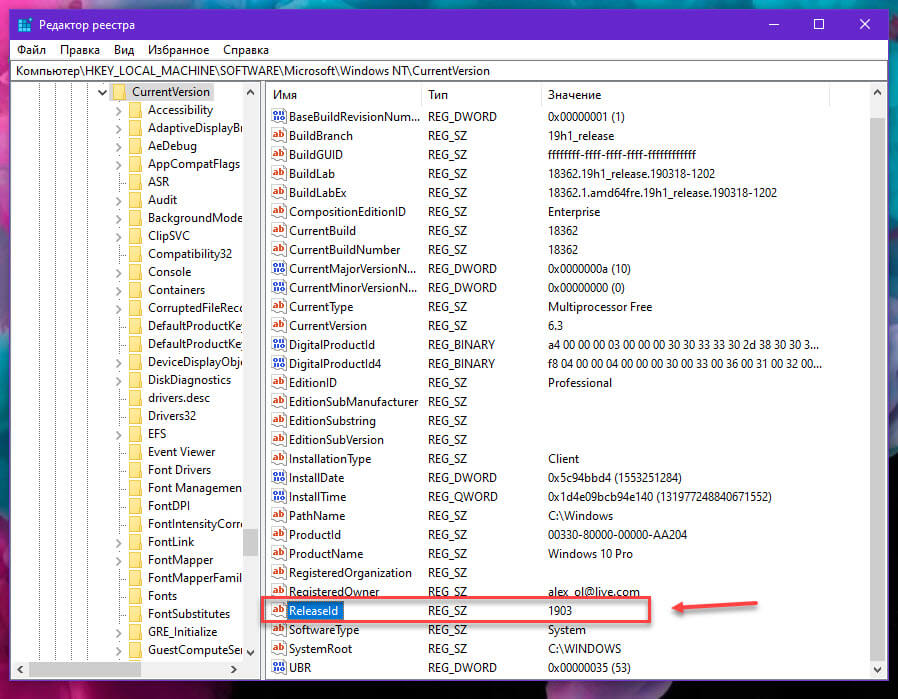The width and height of the screenshot is (898, 699).
Task: Expand the Containers subkey
Action: [x=118, y=290]
